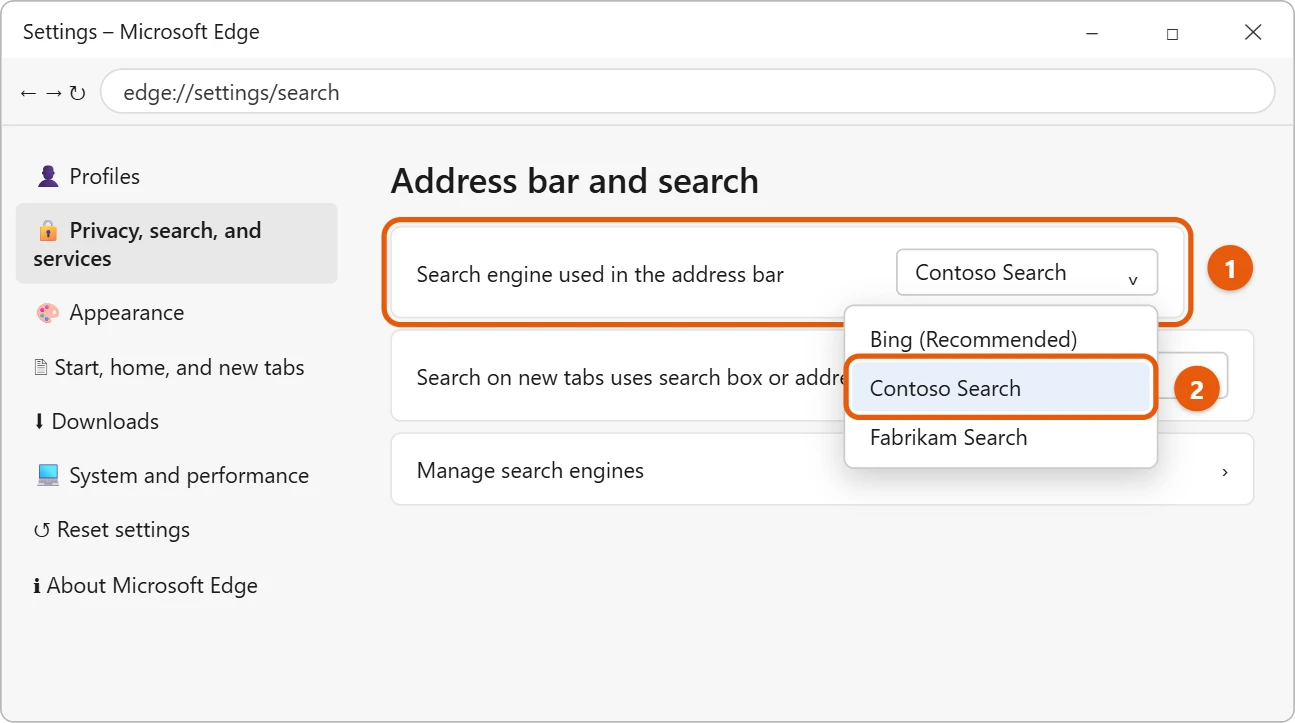Go back with the browser back arrow
Image resolution: width=1295 pixels, height=723 pixels.
(28, 93)
